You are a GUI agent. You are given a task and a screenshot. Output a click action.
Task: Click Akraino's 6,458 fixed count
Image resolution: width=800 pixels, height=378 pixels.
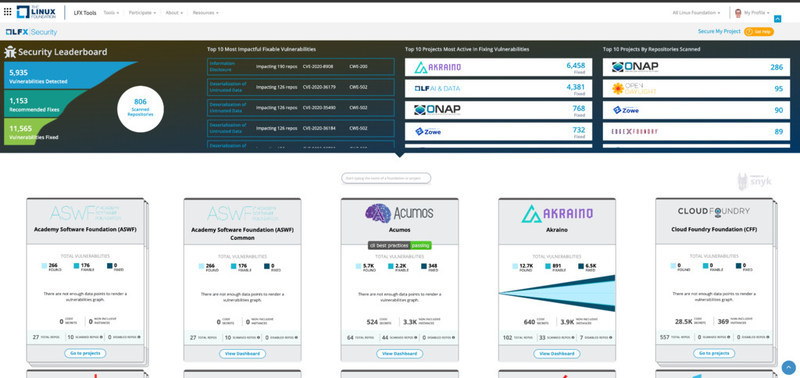(x=576, y=65)
